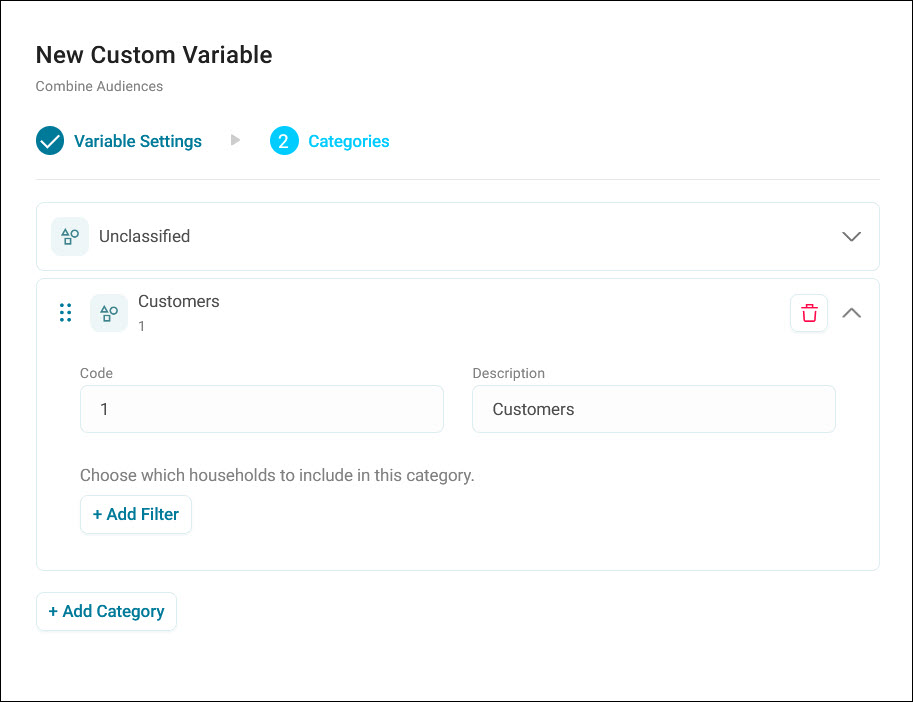Click into the Code input field

click(262, 409)
